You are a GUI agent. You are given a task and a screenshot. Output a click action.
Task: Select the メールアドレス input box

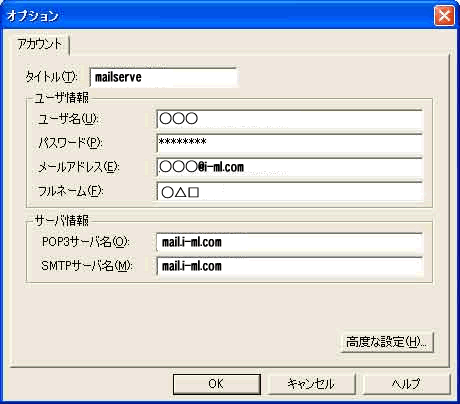[290, 167]
